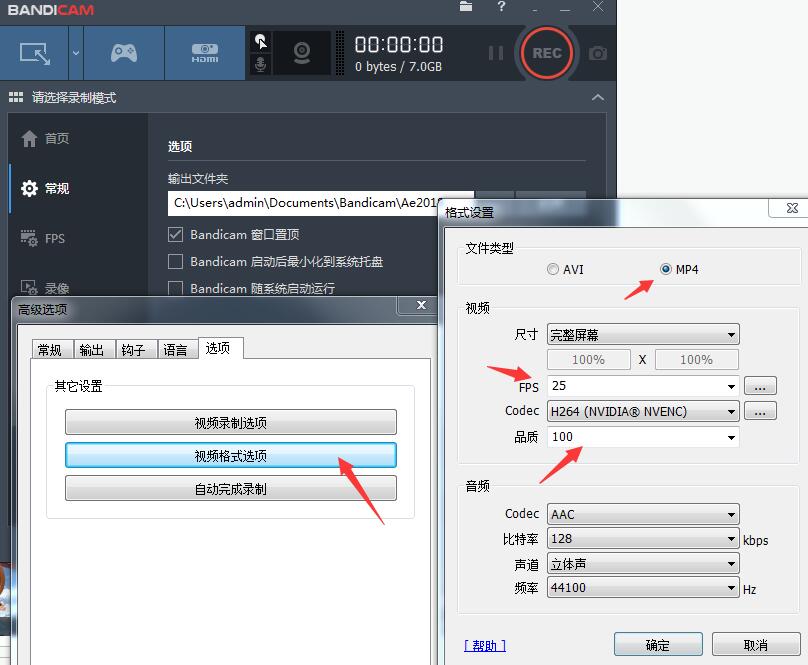
Task: Open the output folder icon on top bar
Action: click(466, 8)
